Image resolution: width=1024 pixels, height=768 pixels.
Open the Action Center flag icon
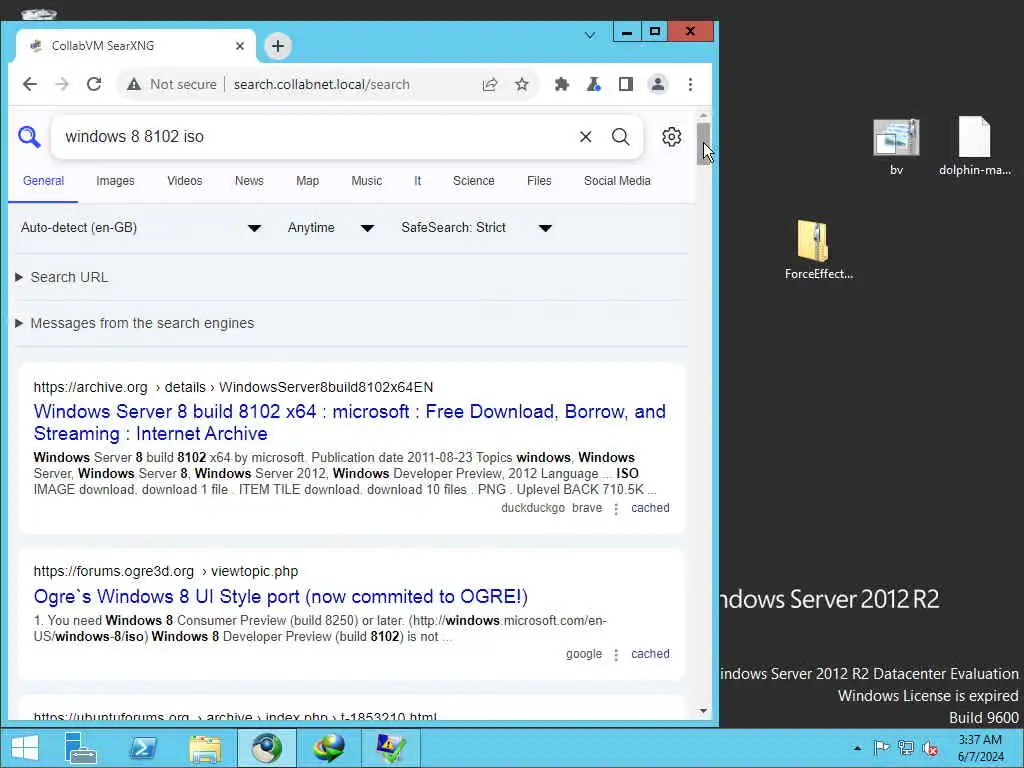coord(882,748)
